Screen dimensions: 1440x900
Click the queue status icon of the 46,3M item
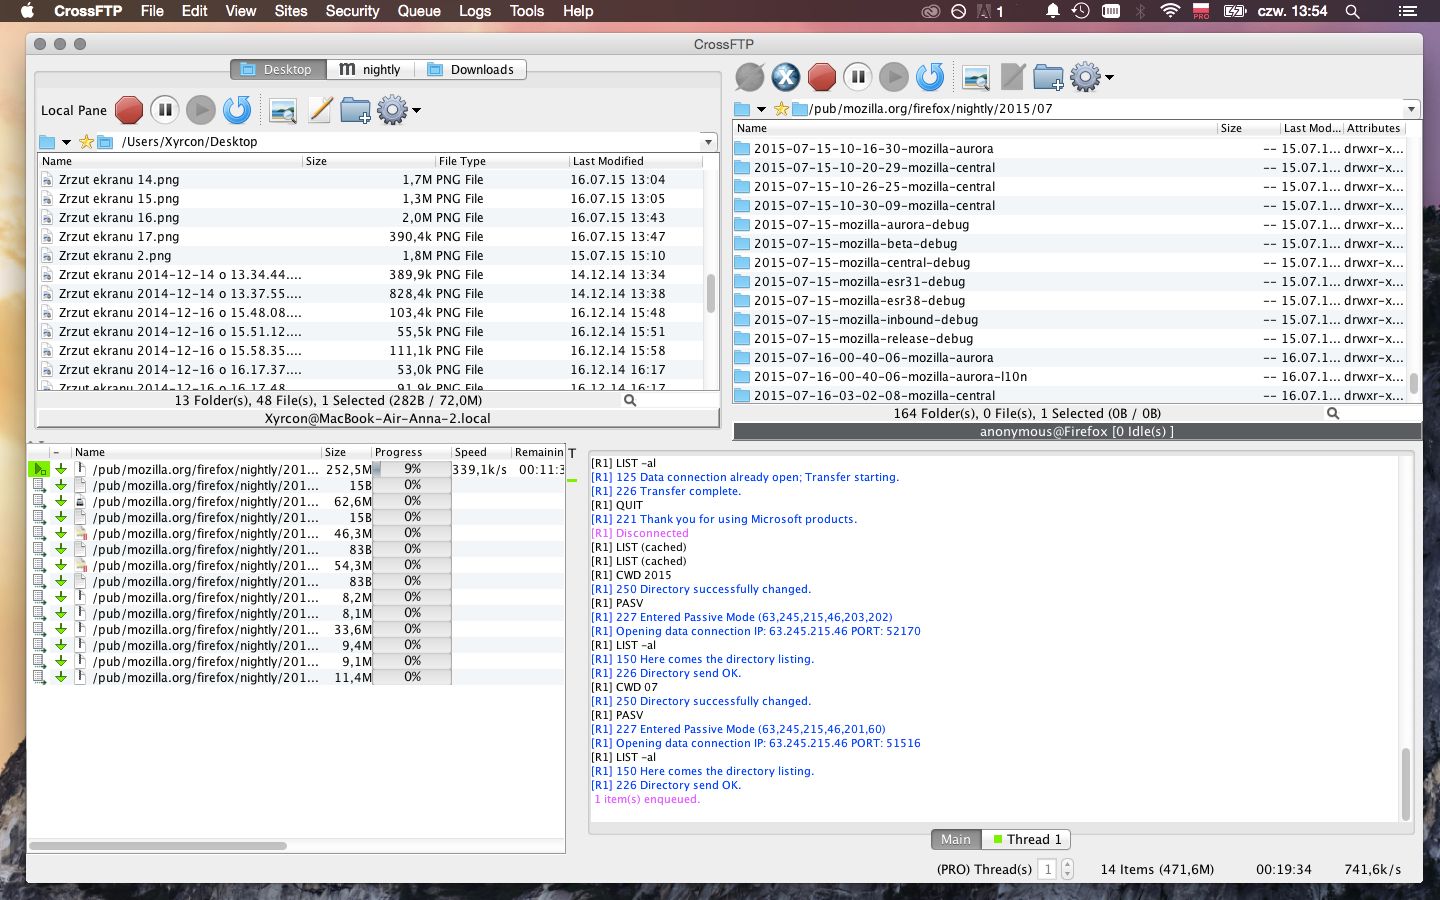[x=38, y=533]
